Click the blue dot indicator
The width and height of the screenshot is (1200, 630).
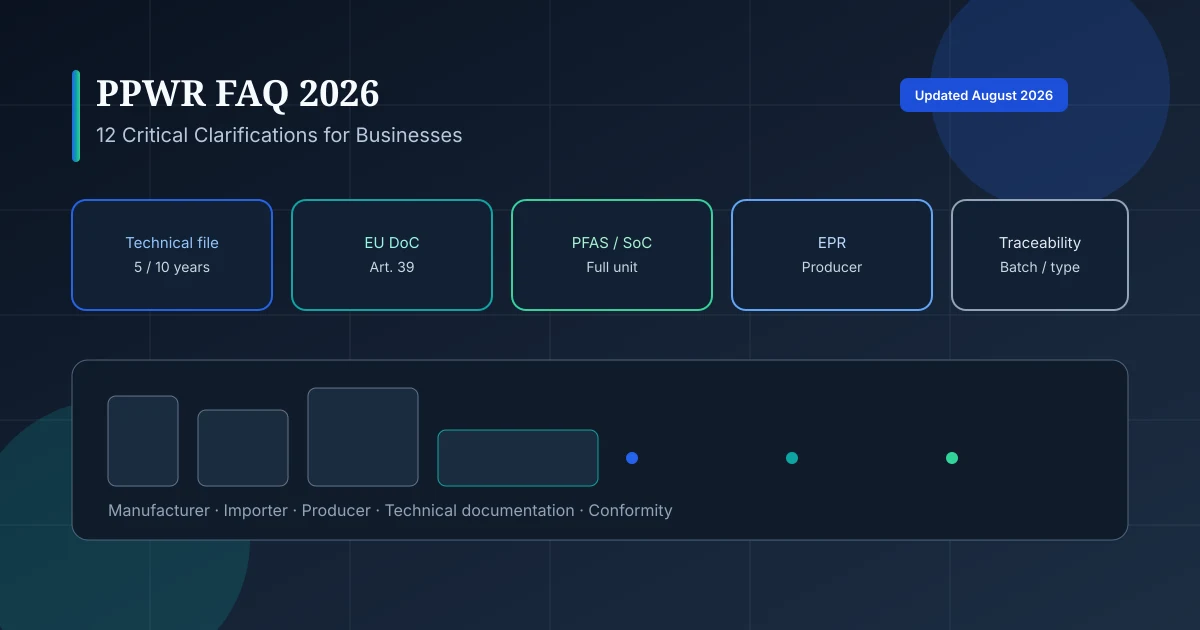click(x=632, y=458)
